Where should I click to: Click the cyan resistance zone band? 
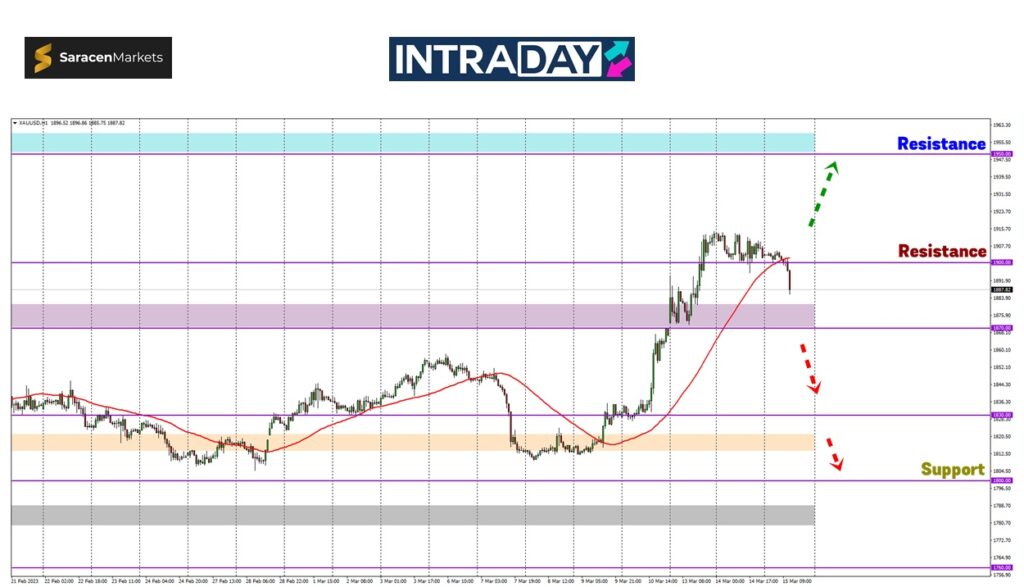(412, 142)
